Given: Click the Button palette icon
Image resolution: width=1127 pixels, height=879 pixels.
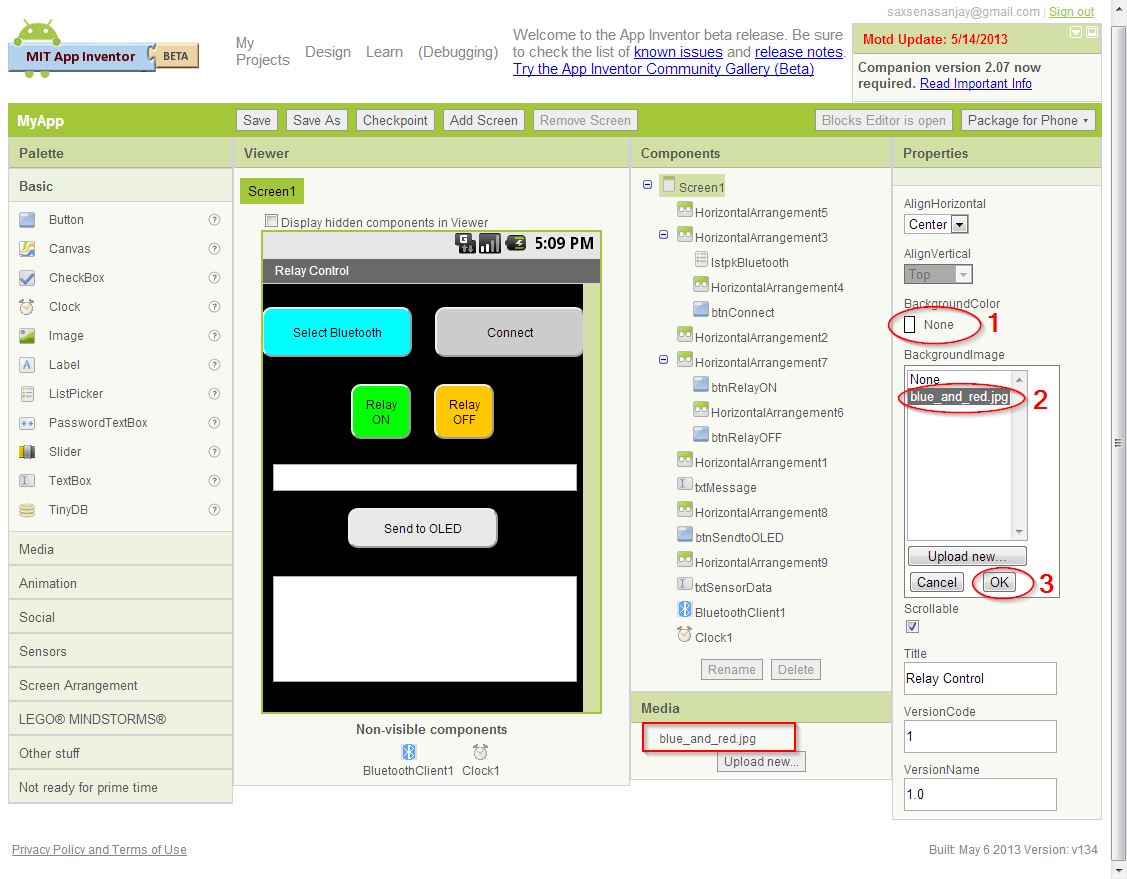Looking at the screenshot, I should click(27, 220).
